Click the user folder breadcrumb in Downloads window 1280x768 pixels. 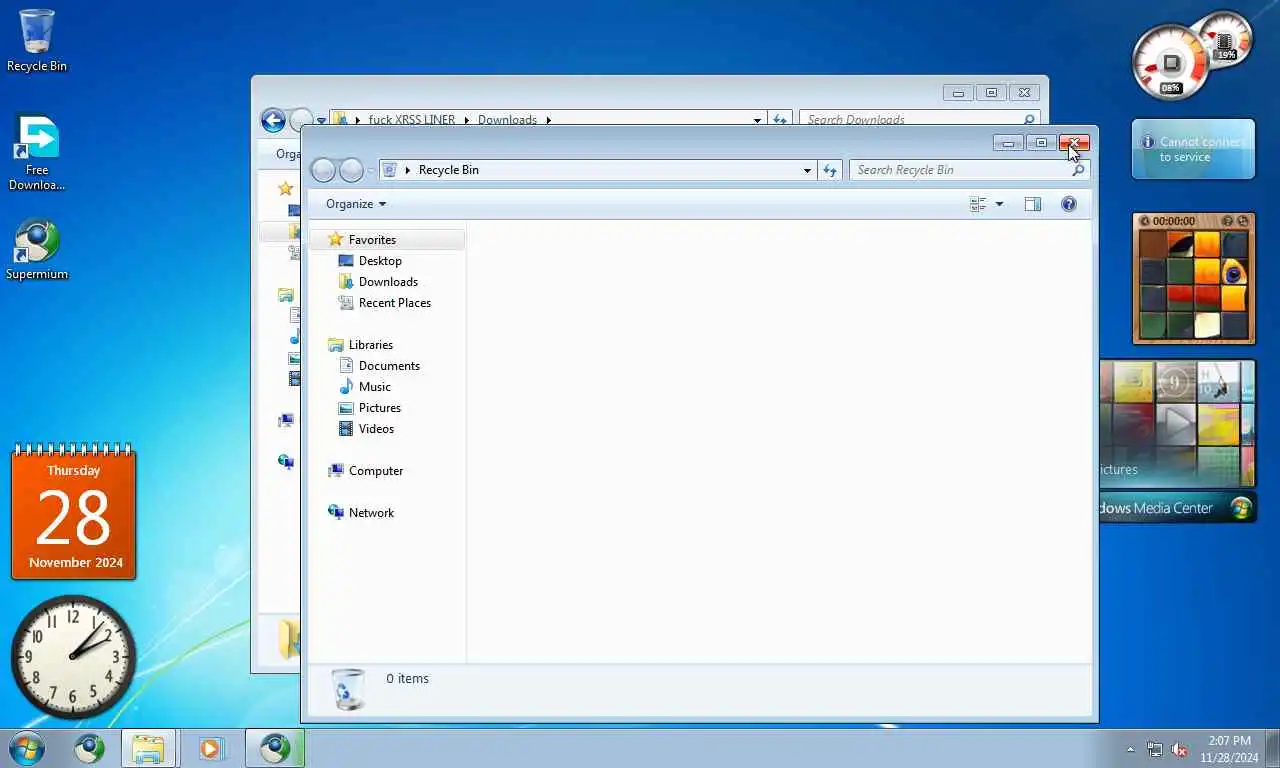[x=412, y=119]
